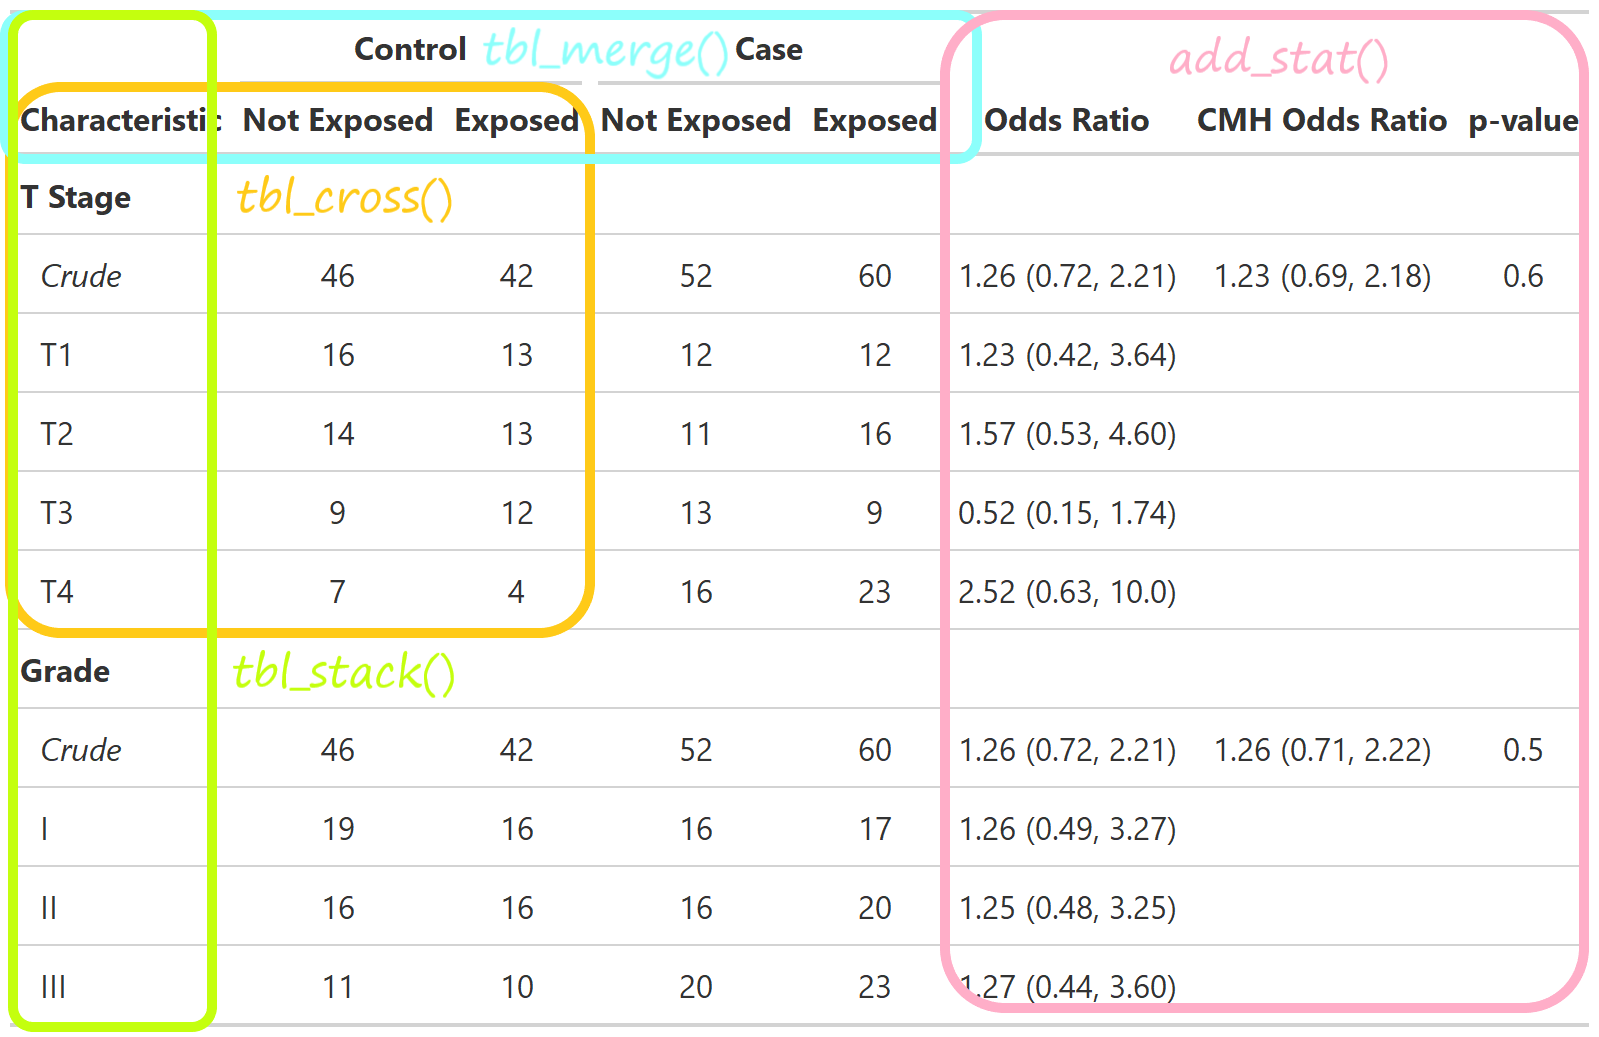
Task: Click the grade III row label
Action: click(x=53, y=987)
